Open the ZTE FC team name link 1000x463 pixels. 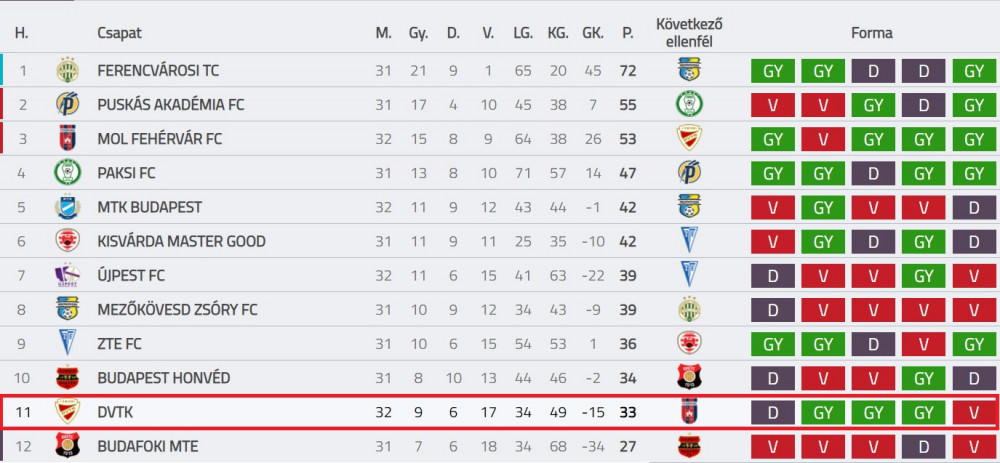[120, 344]
